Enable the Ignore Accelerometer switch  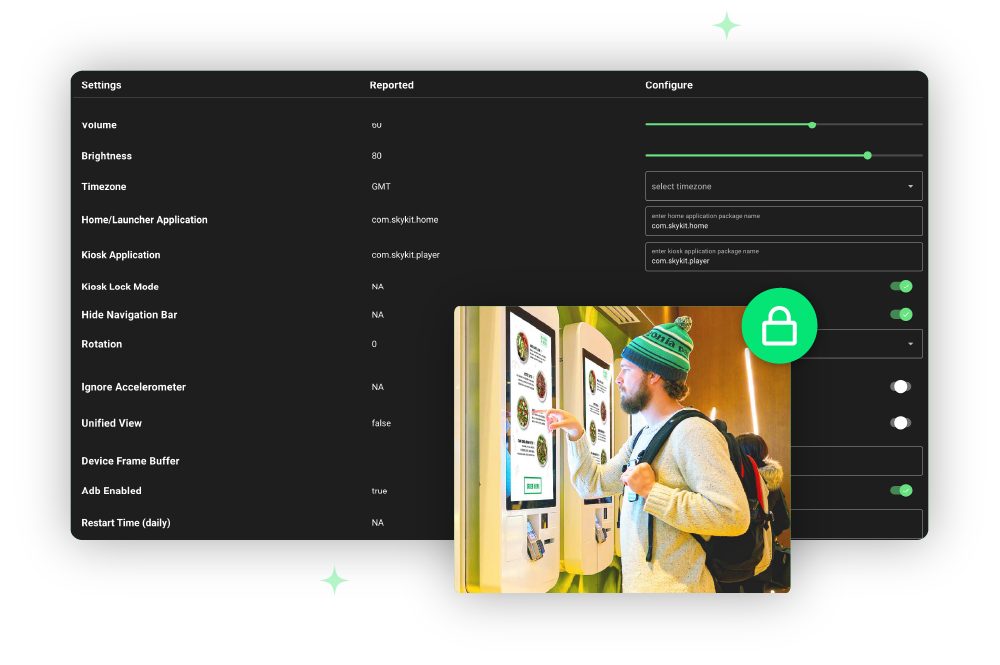(900, 386)
